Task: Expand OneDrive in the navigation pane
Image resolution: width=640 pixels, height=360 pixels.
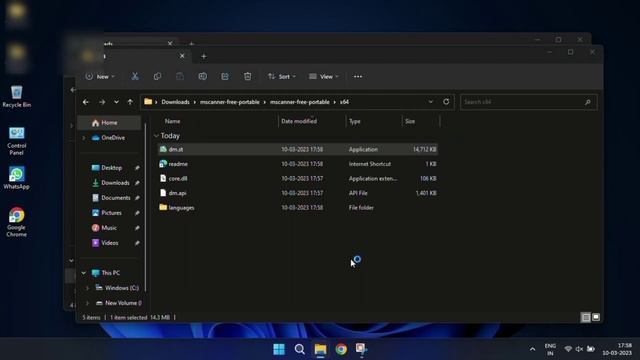Action: (84, 138)
